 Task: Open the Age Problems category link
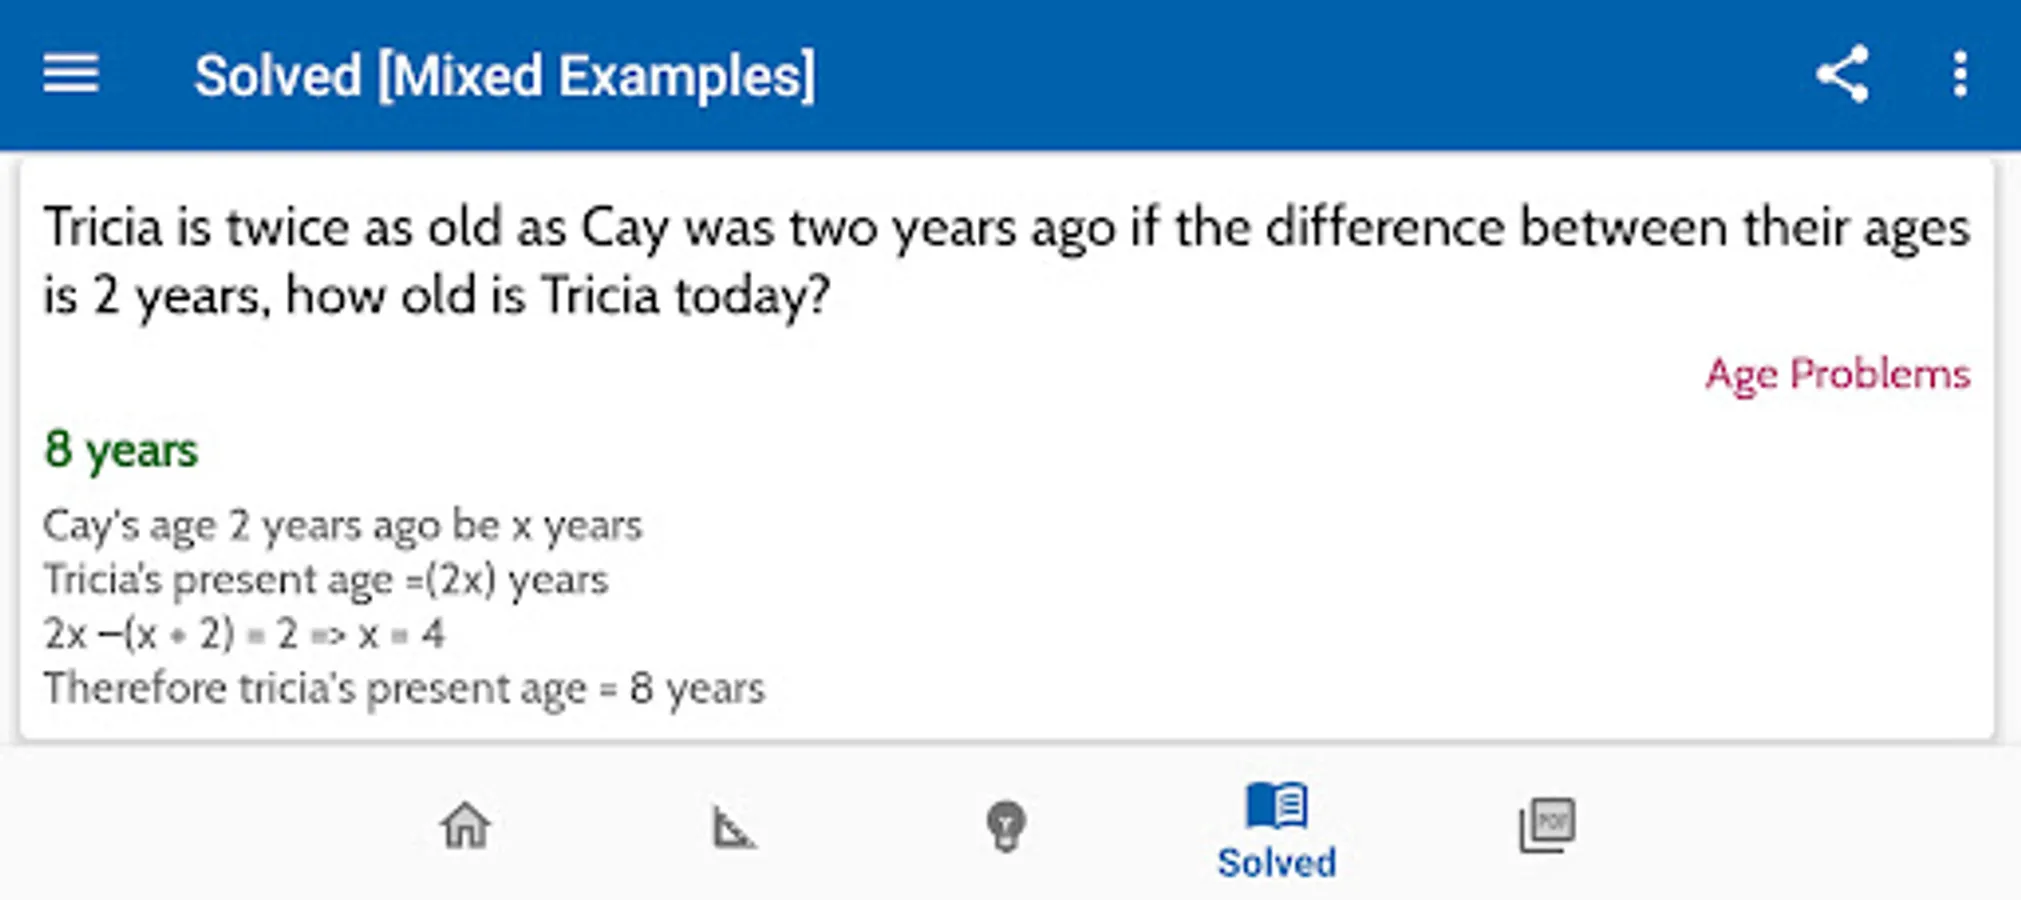pos(1837,374)
